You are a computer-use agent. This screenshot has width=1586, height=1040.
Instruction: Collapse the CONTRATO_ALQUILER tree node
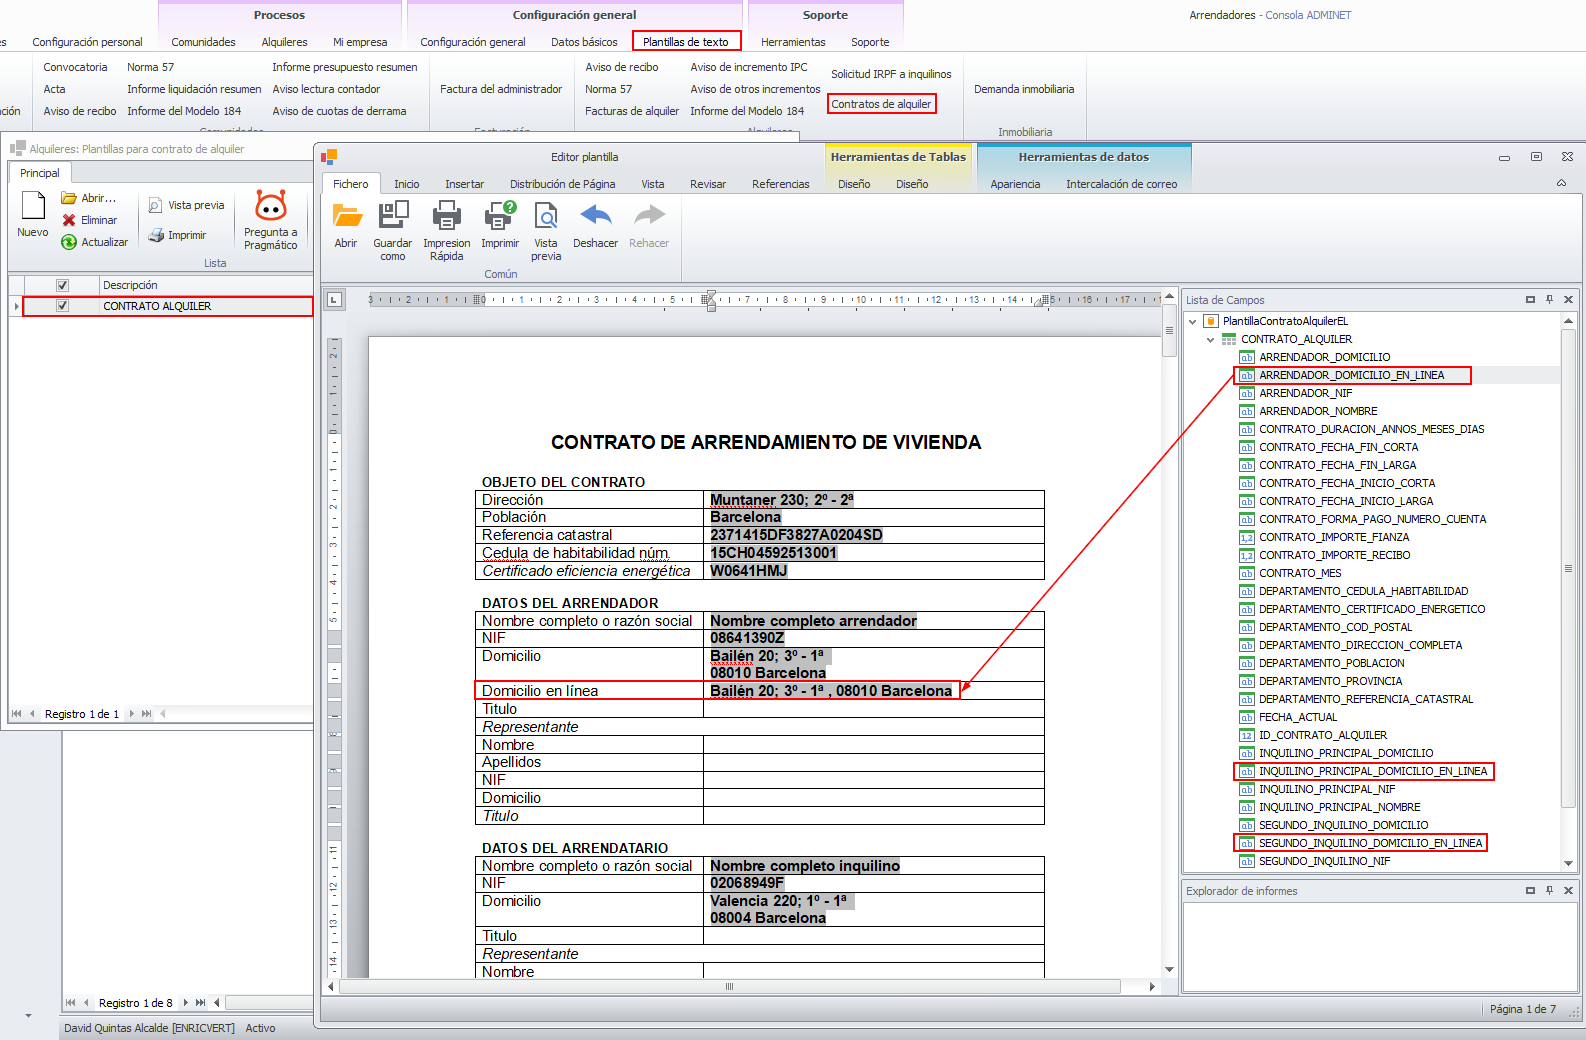point(1210,340)
